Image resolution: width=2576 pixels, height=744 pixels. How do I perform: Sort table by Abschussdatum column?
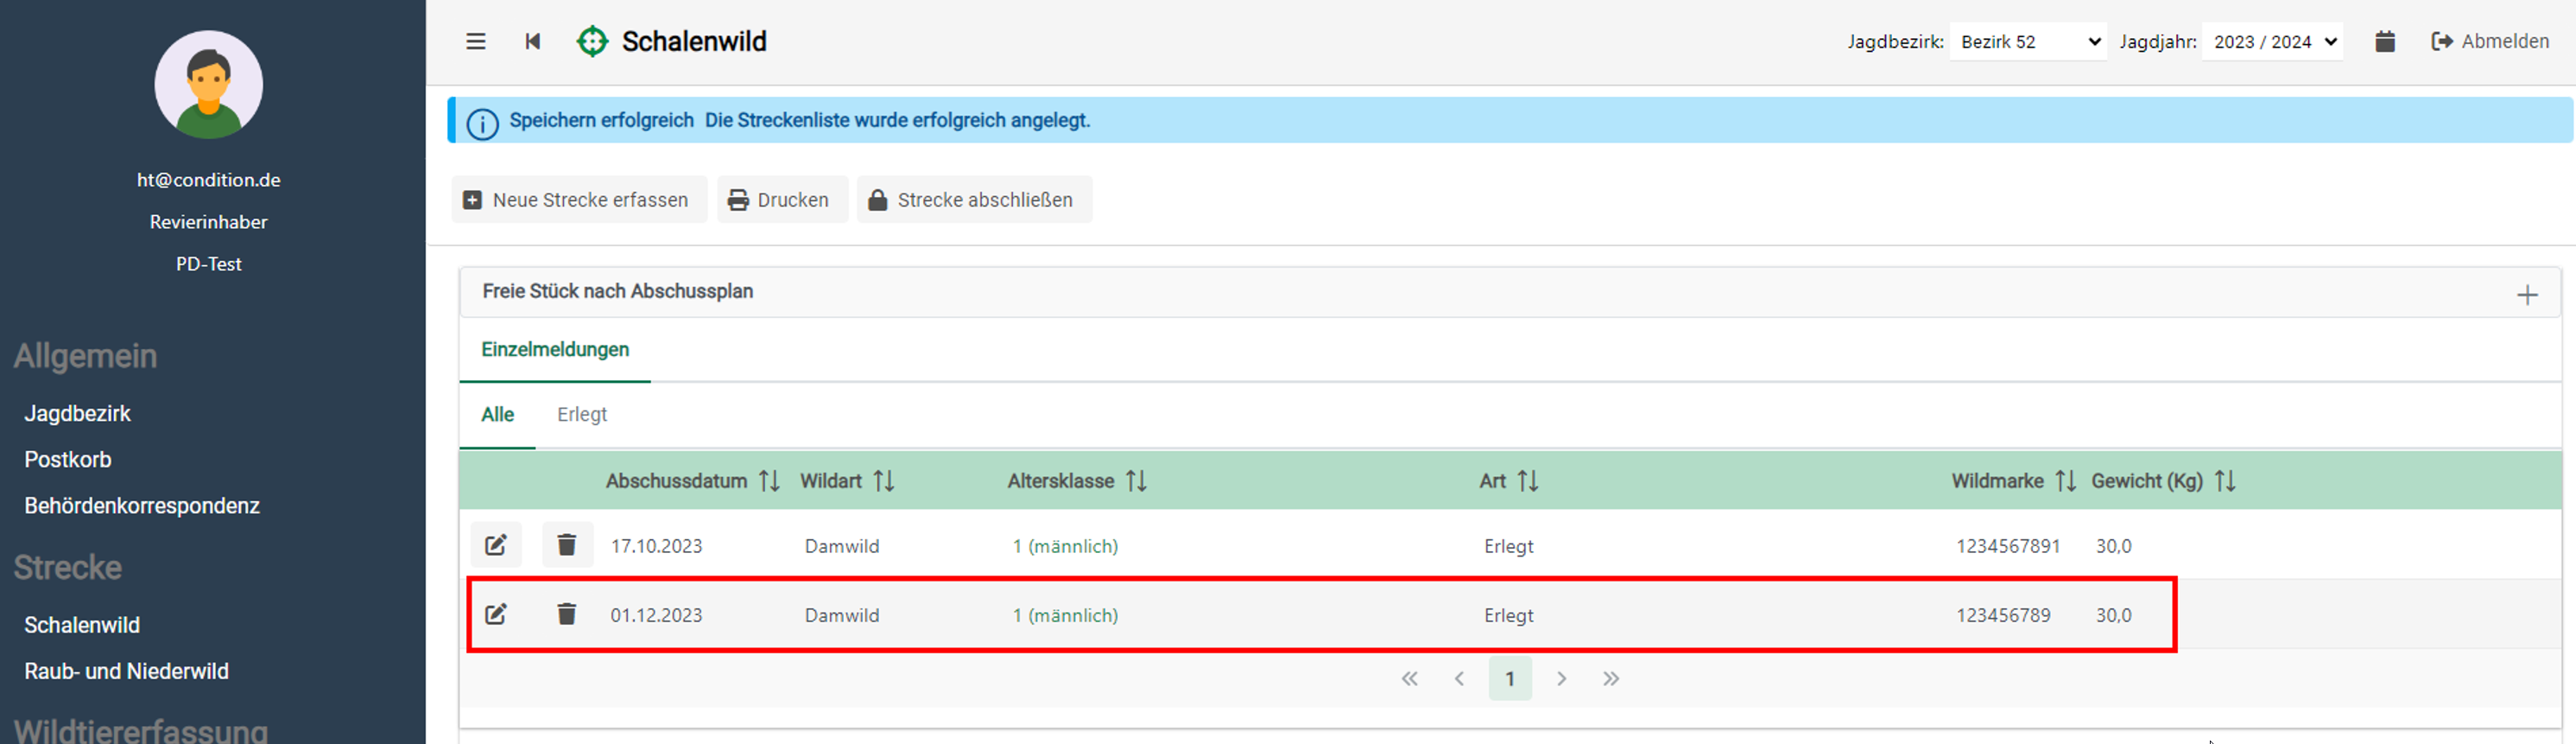[768, 481]
